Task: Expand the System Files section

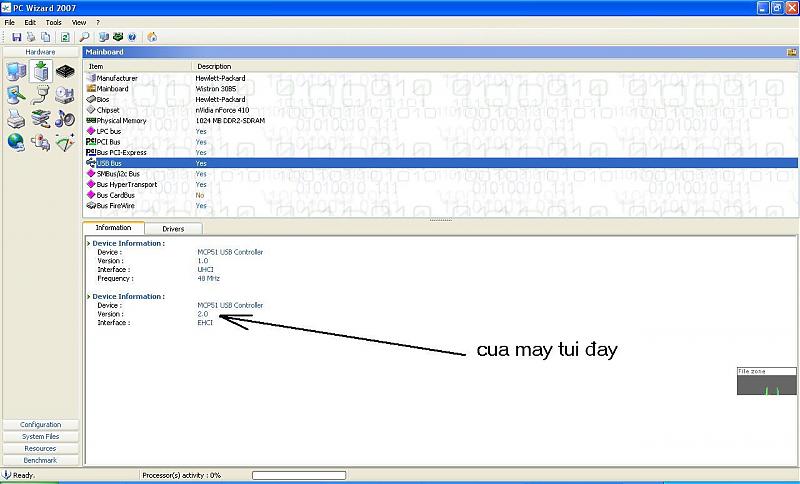Action: pyautogui.click(x=40, y=437)
